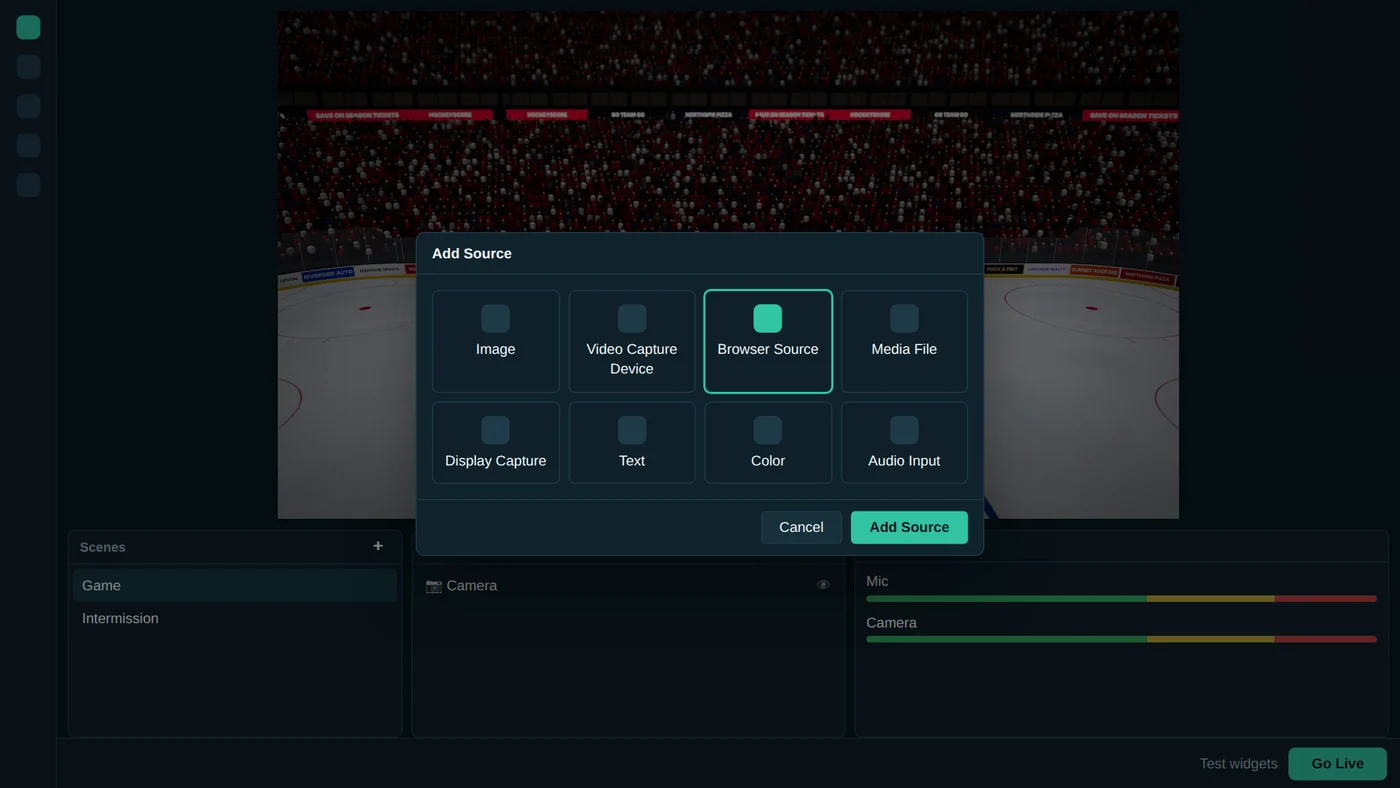The width and height of the screenshot is (1400, 788).
Task: Click the Cancel button in dialog
Action: pos(801,527)
